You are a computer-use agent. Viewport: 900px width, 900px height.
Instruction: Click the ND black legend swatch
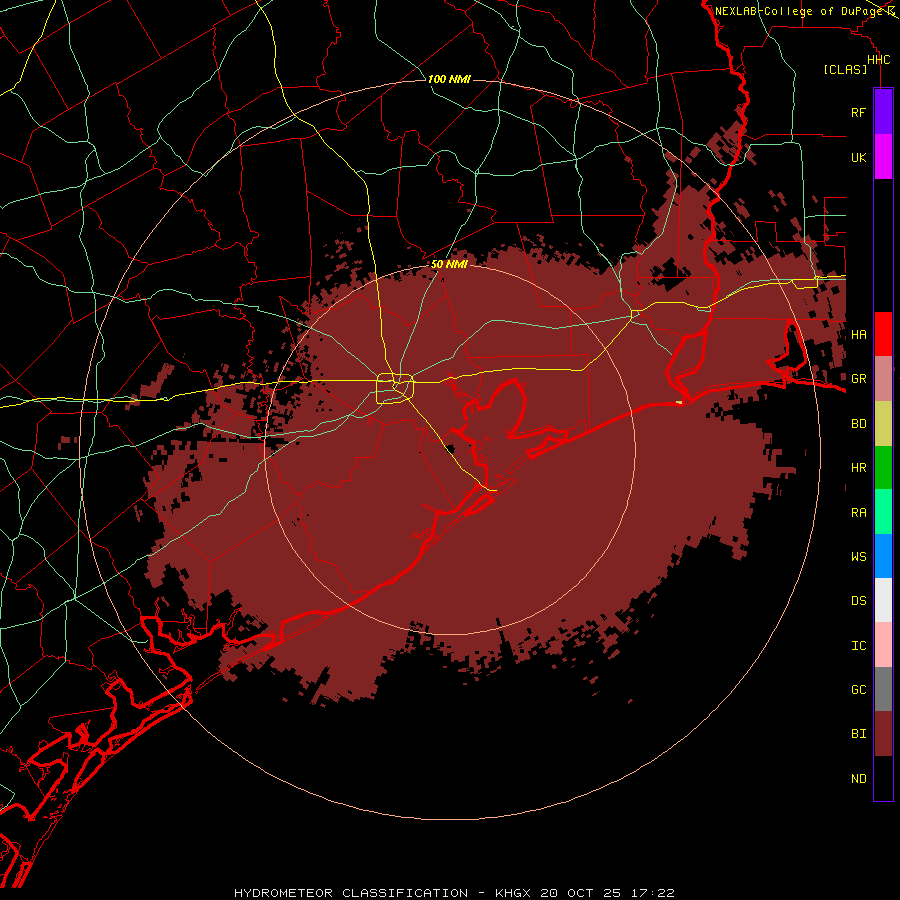point(883,778)
